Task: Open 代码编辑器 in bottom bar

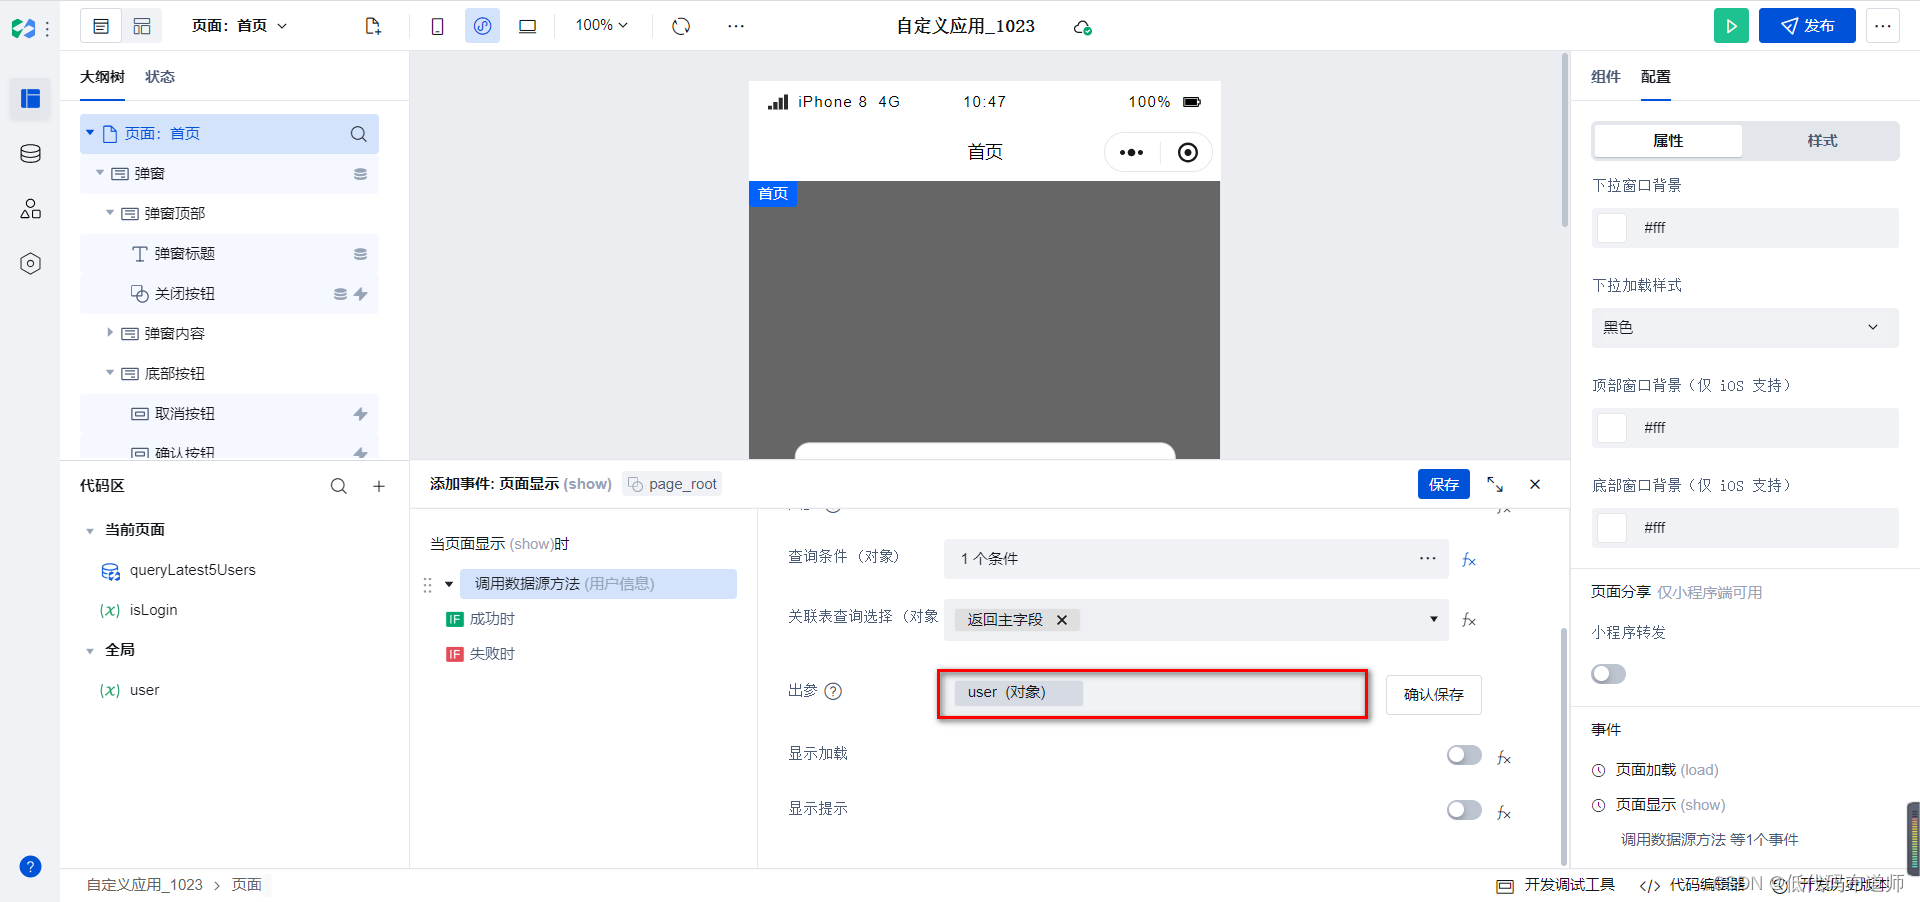Action: (x=1693, y=885)
